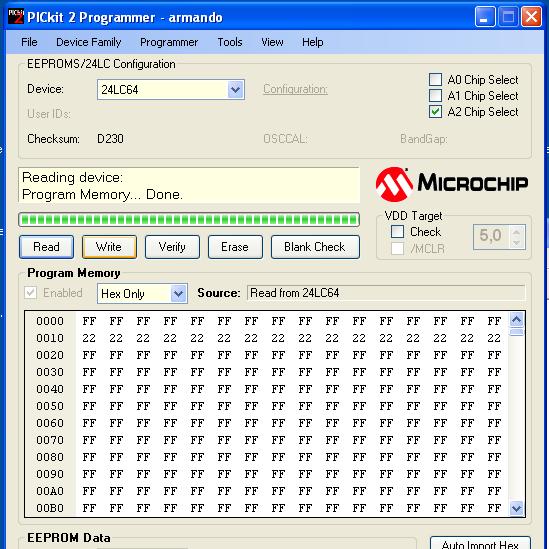Open the File menu
549x549 pixels.
tap(29, 42)
